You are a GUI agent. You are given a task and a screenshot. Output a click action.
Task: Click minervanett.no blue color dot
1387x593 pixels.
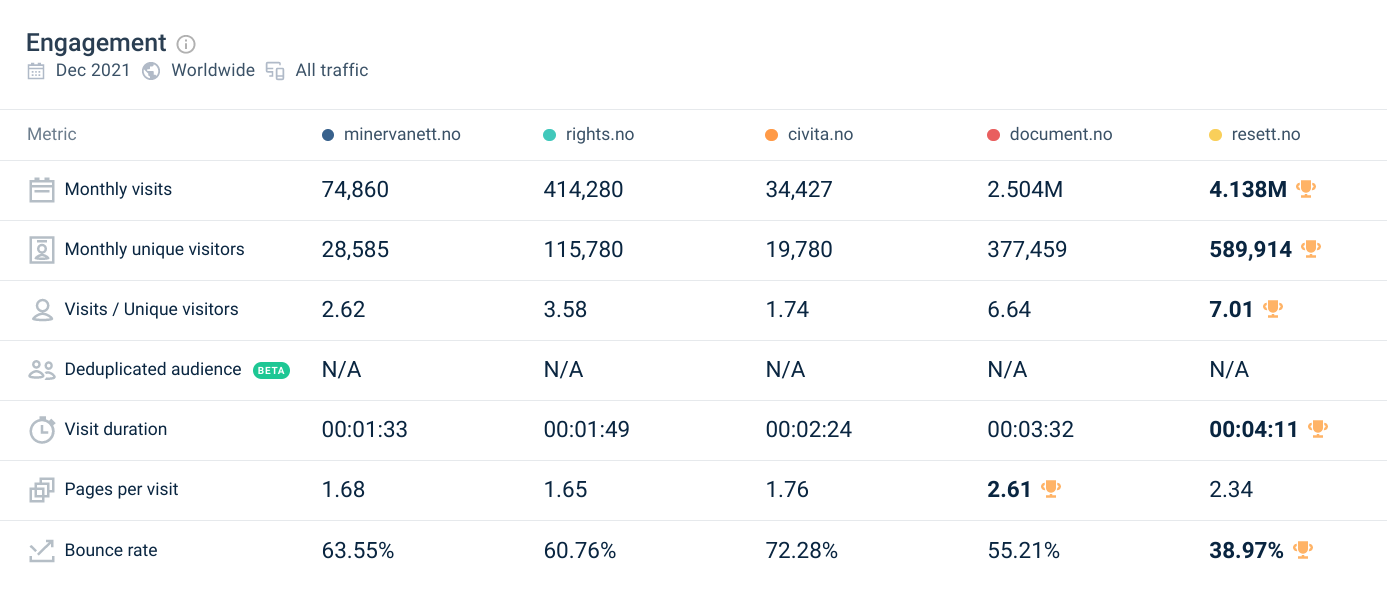328,135
